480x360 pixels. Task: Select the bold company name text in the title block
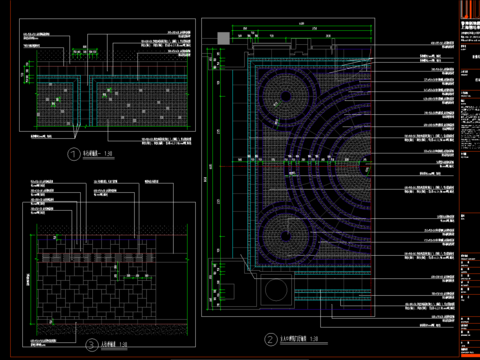[x=471, y=25]
